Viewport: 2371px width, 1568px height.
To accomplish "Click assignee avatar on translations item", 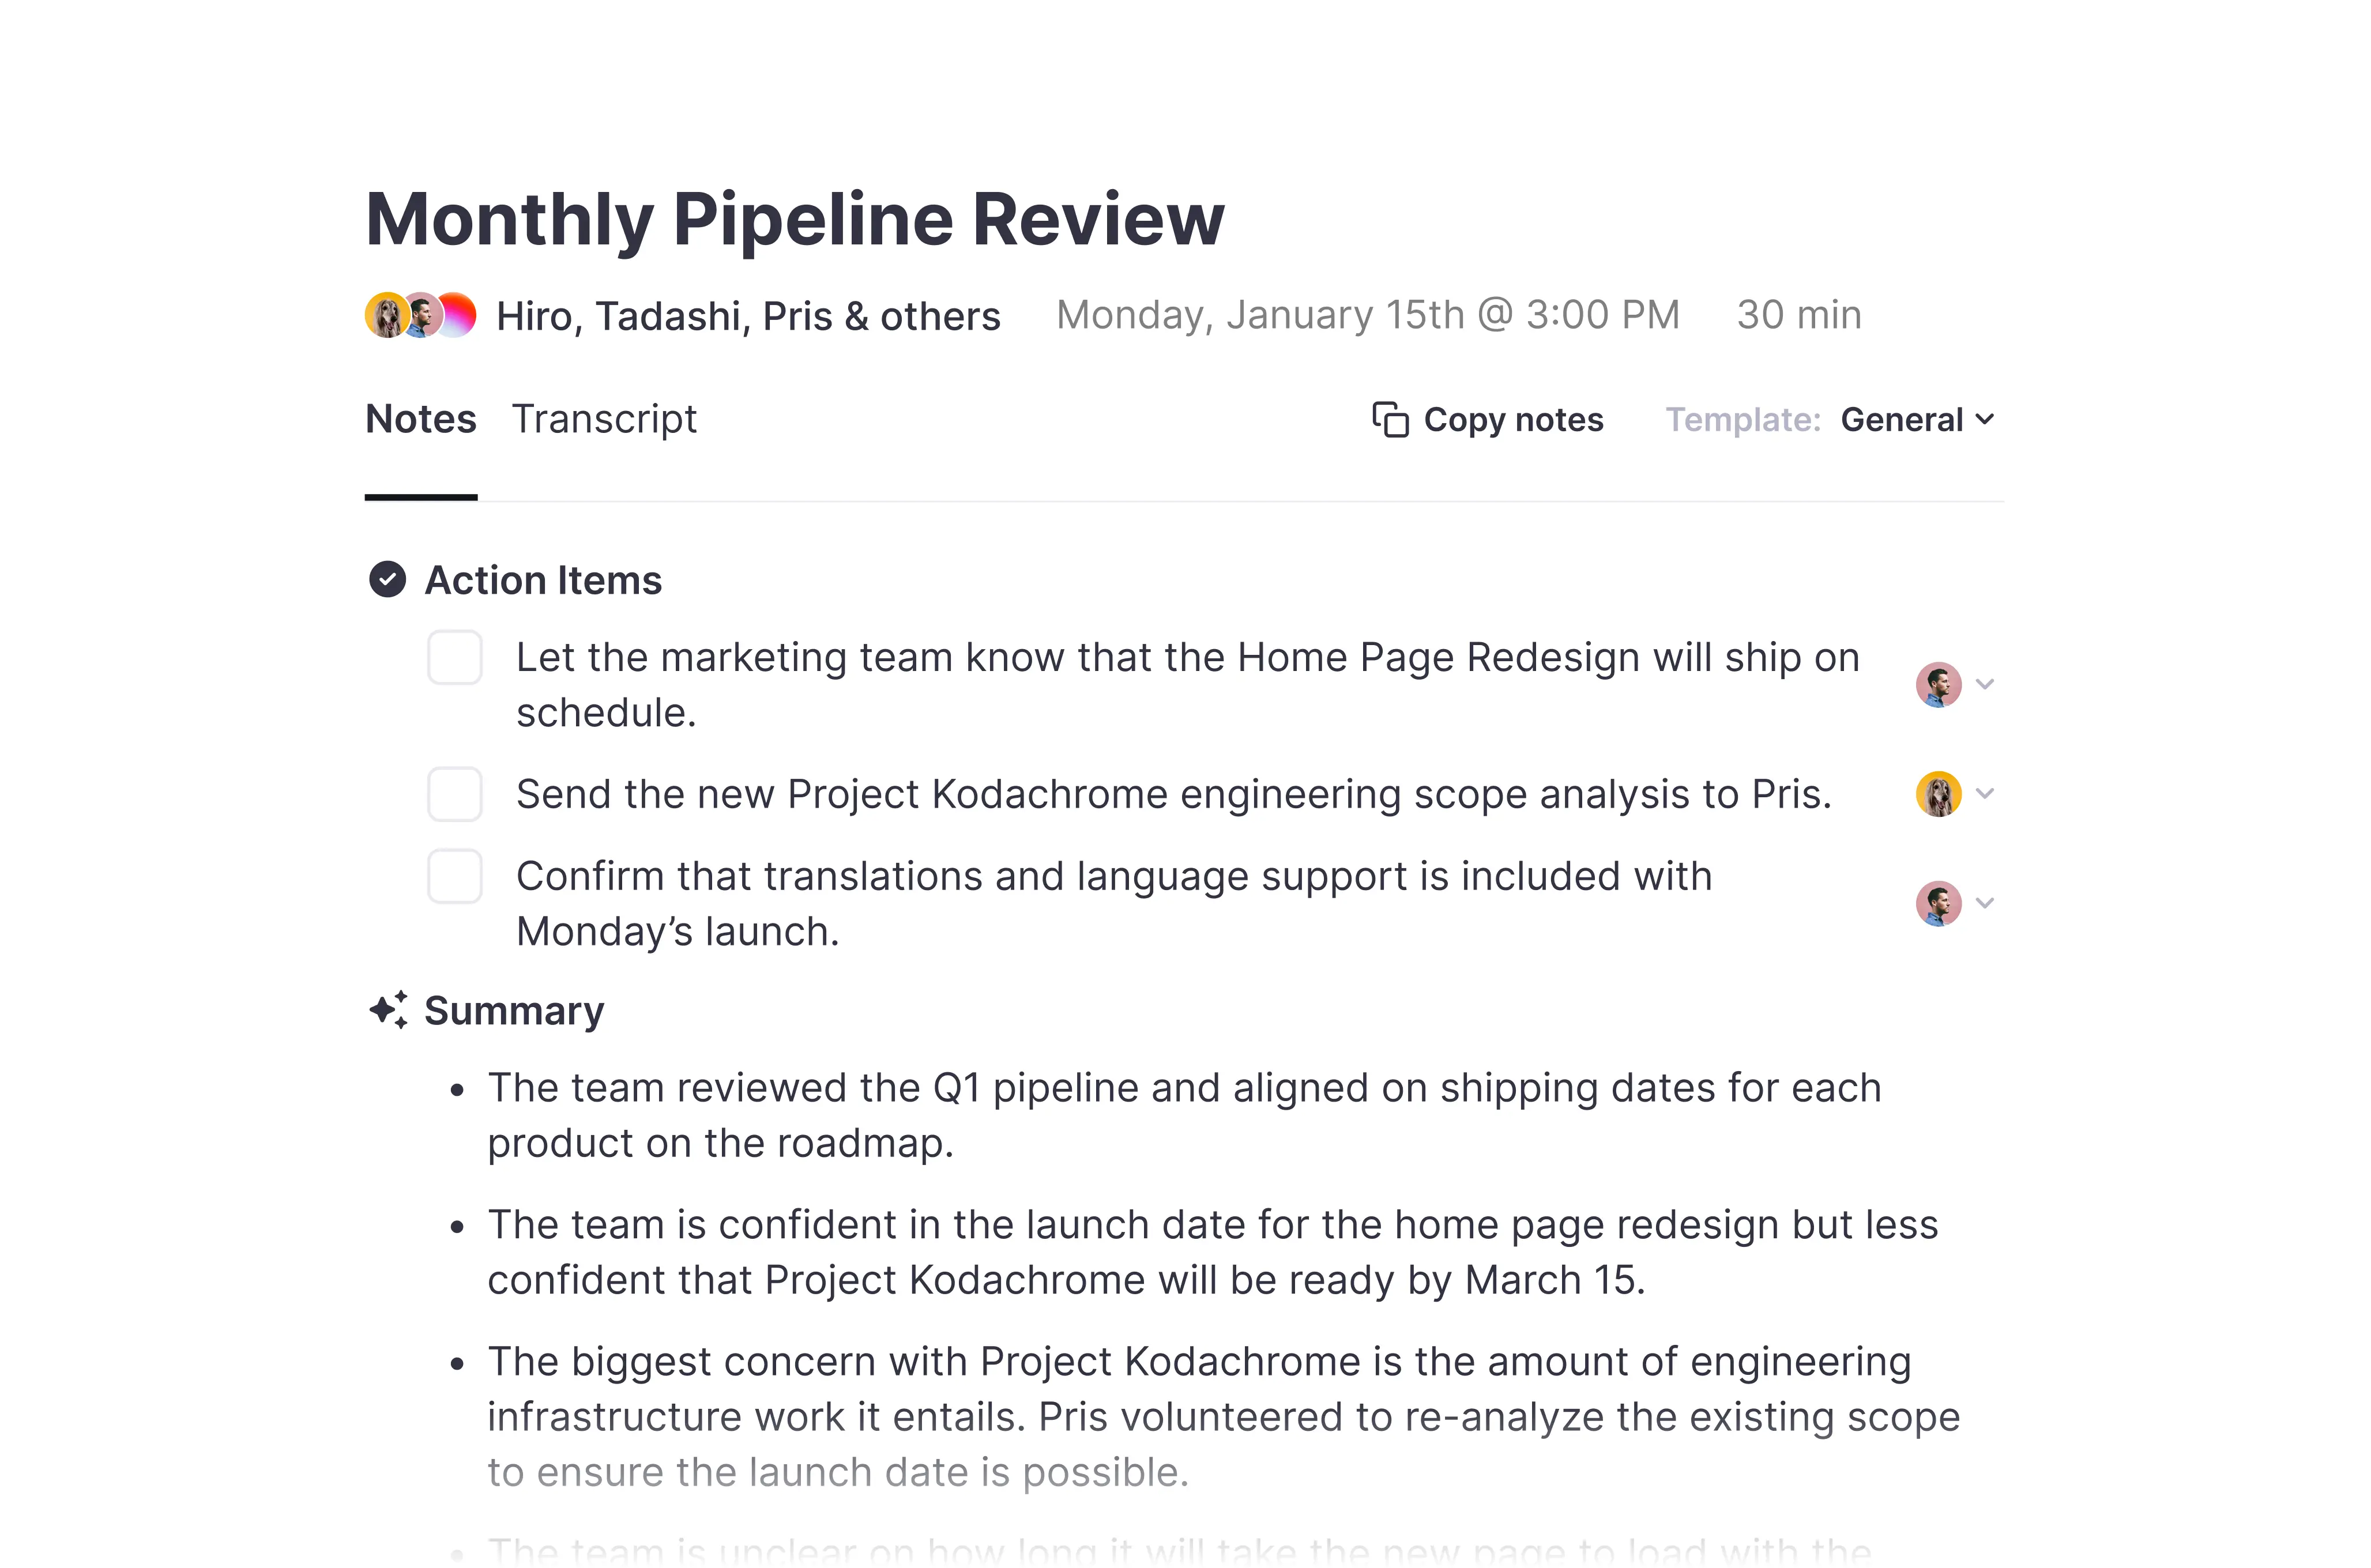I will pyautogui.click(x=1938, y=903).
